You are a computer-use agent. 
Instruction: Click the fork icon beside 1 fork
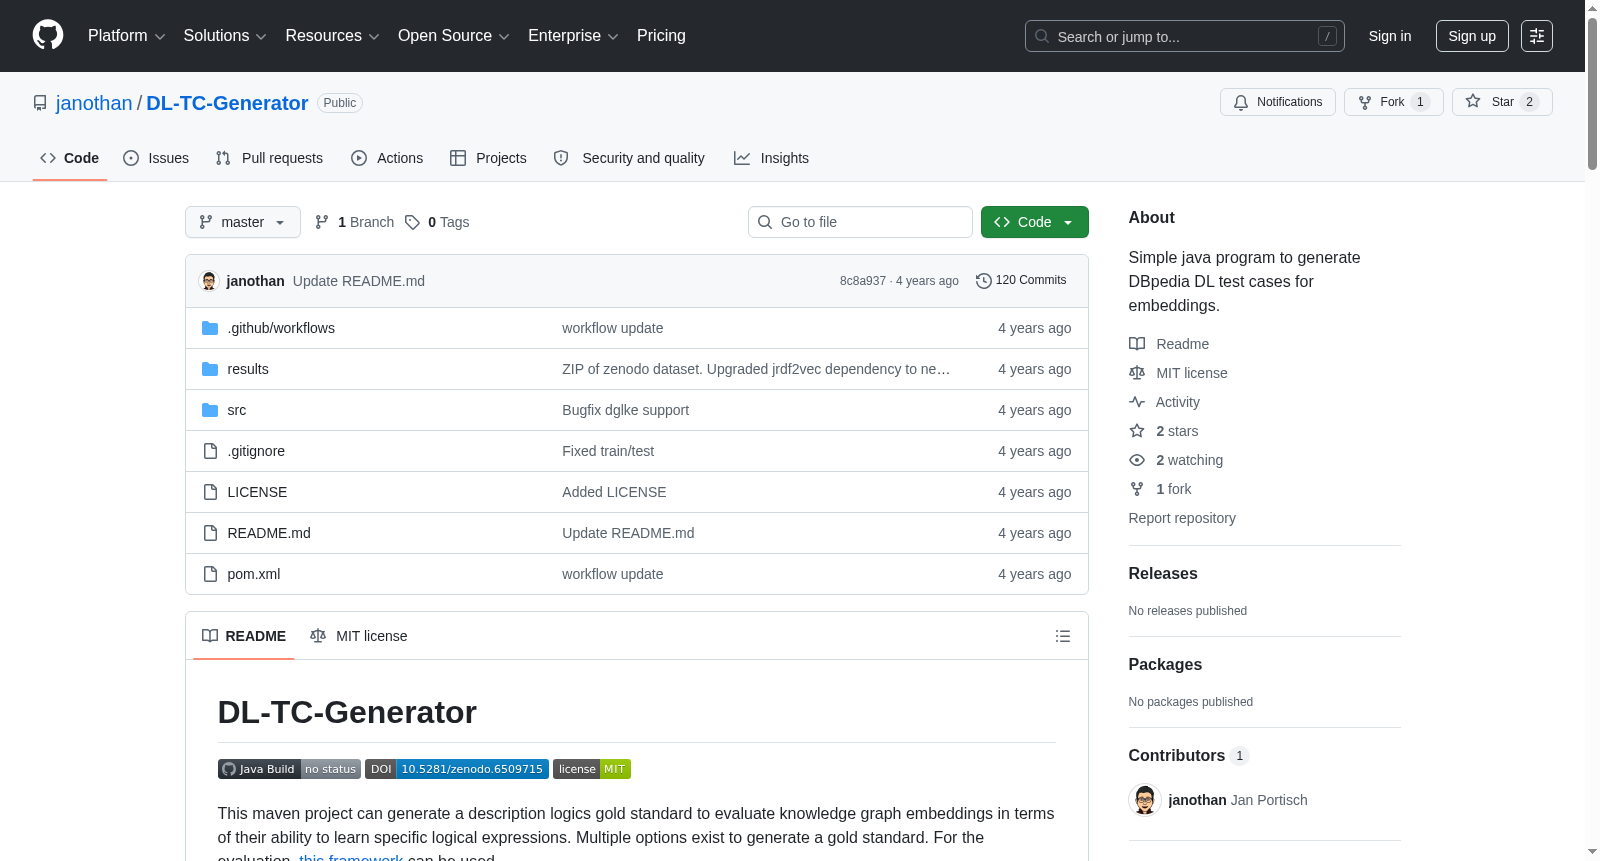pyautogui.click(x=1137, y=489)
